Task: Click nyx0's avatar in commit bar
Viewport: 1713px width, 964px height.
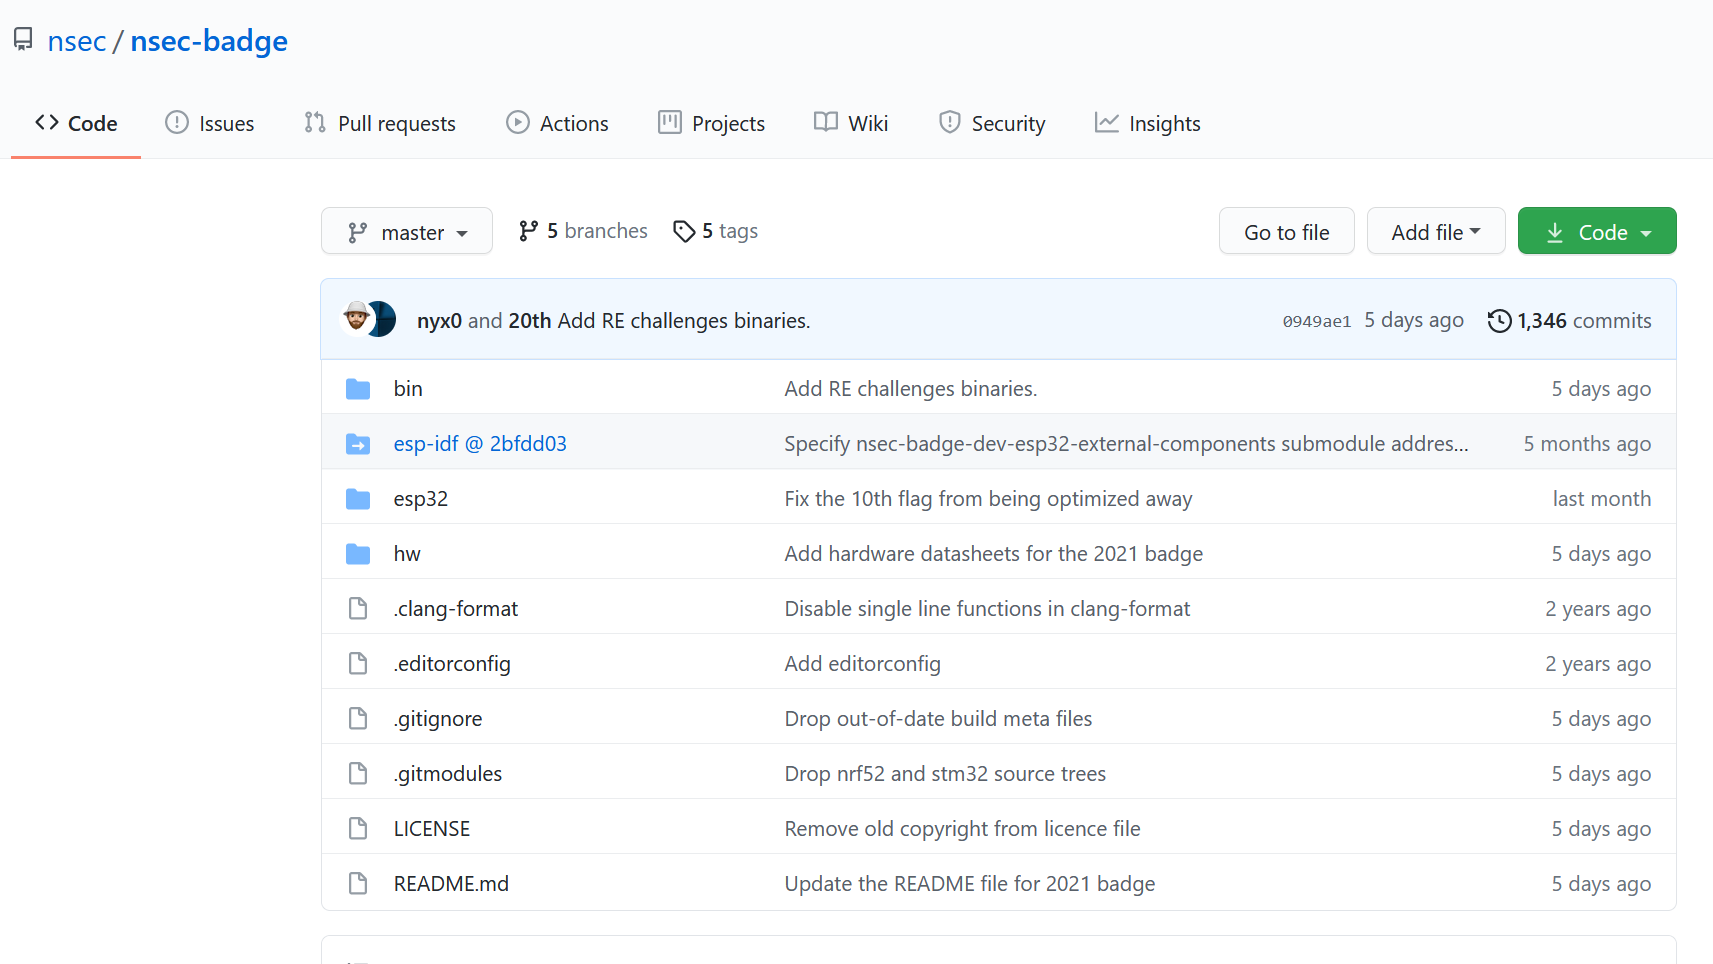Action: point(357,319)
